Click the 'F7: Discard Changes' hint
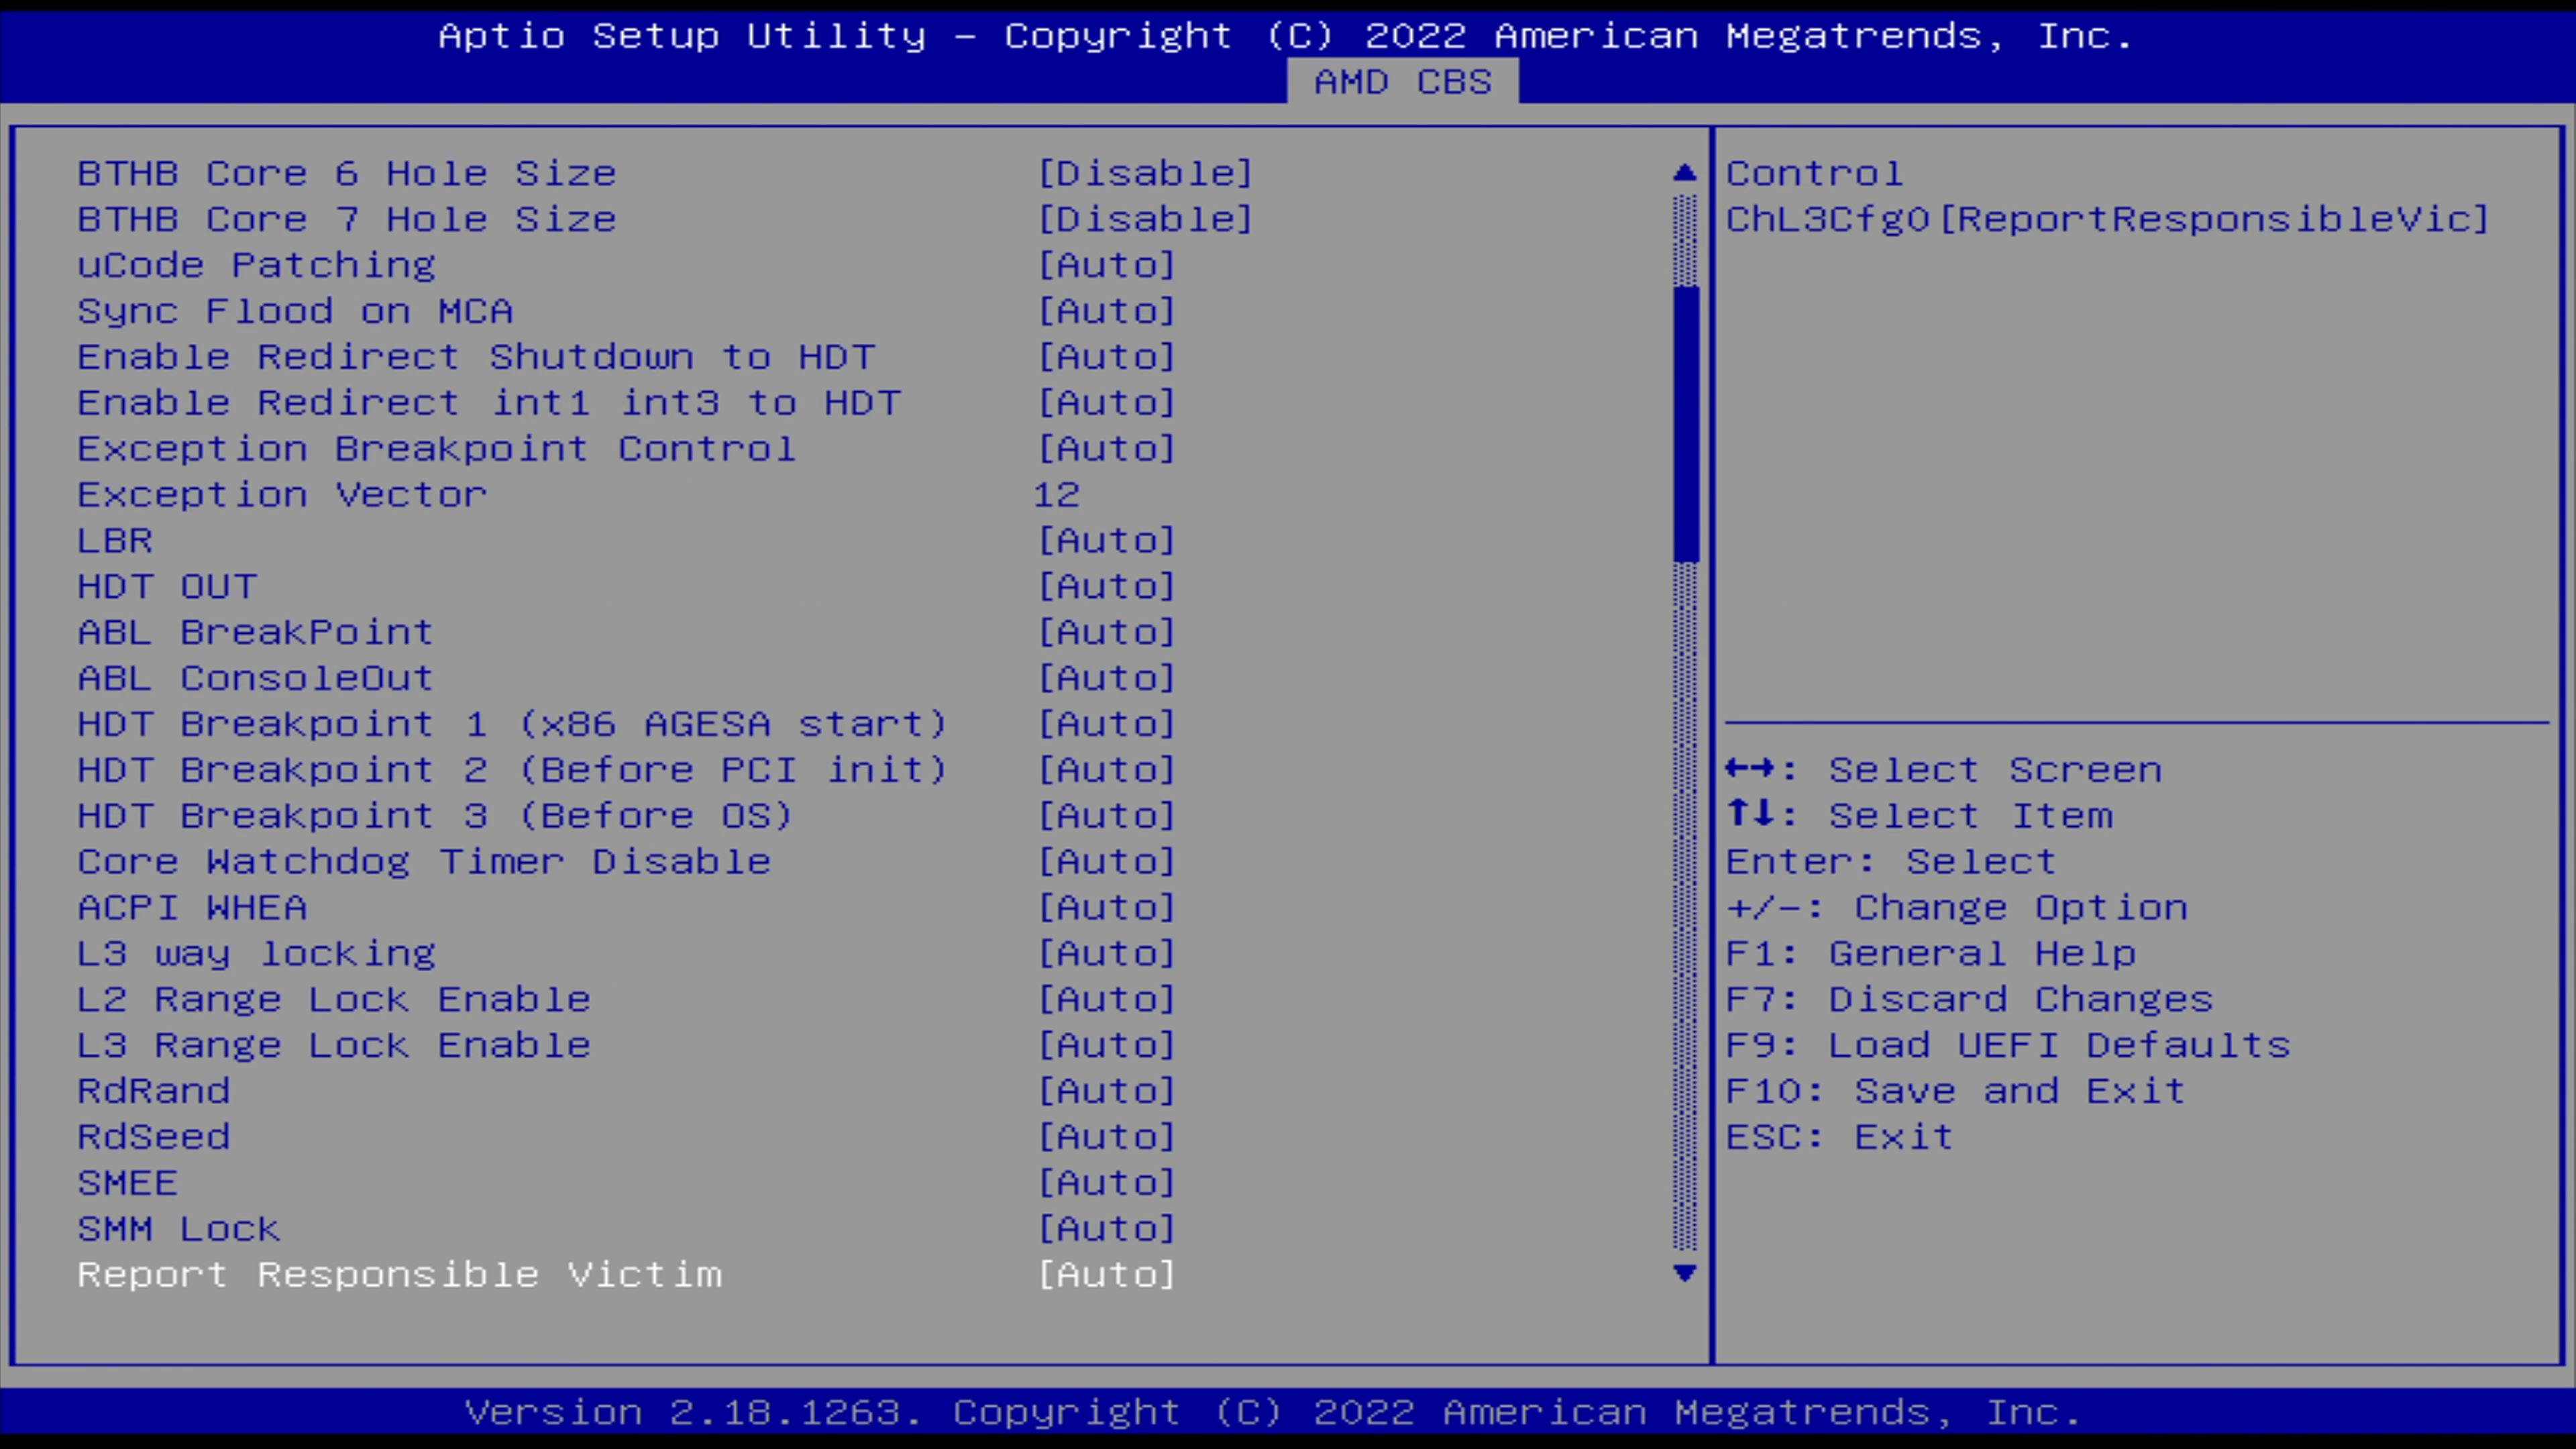Viewport: 2576px width, 1449px height. point(1969,1000)
